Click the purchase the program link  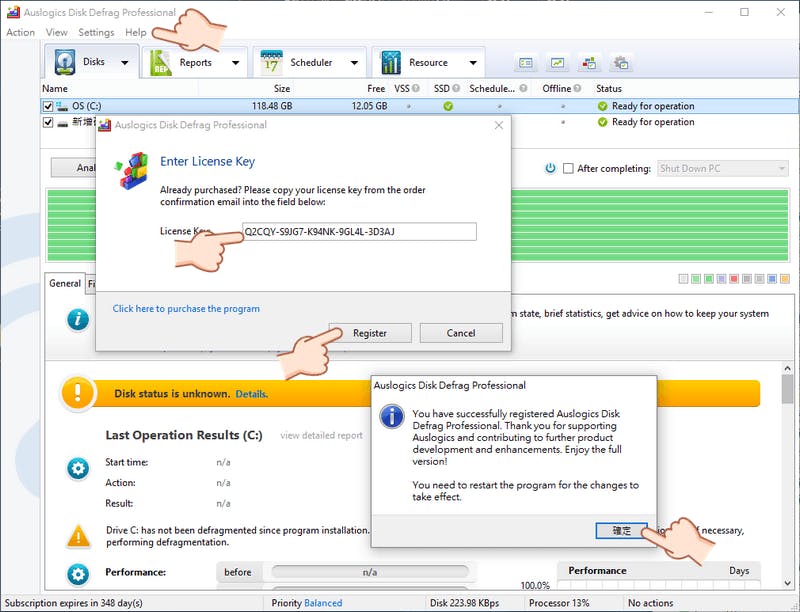[x=186, y=309]
